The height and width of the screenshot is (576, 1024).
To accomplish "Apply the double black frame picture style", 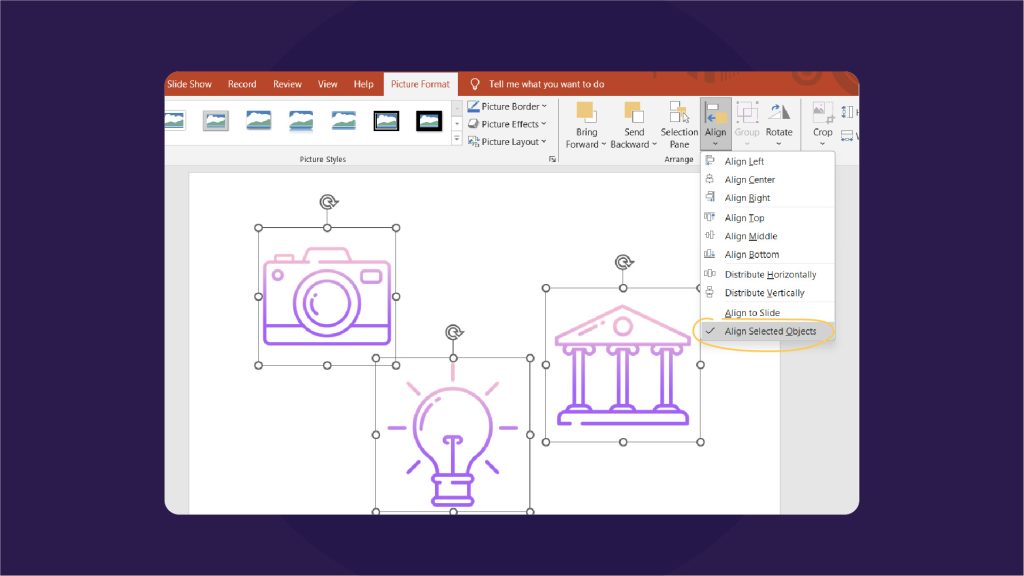I will [386, 121].
